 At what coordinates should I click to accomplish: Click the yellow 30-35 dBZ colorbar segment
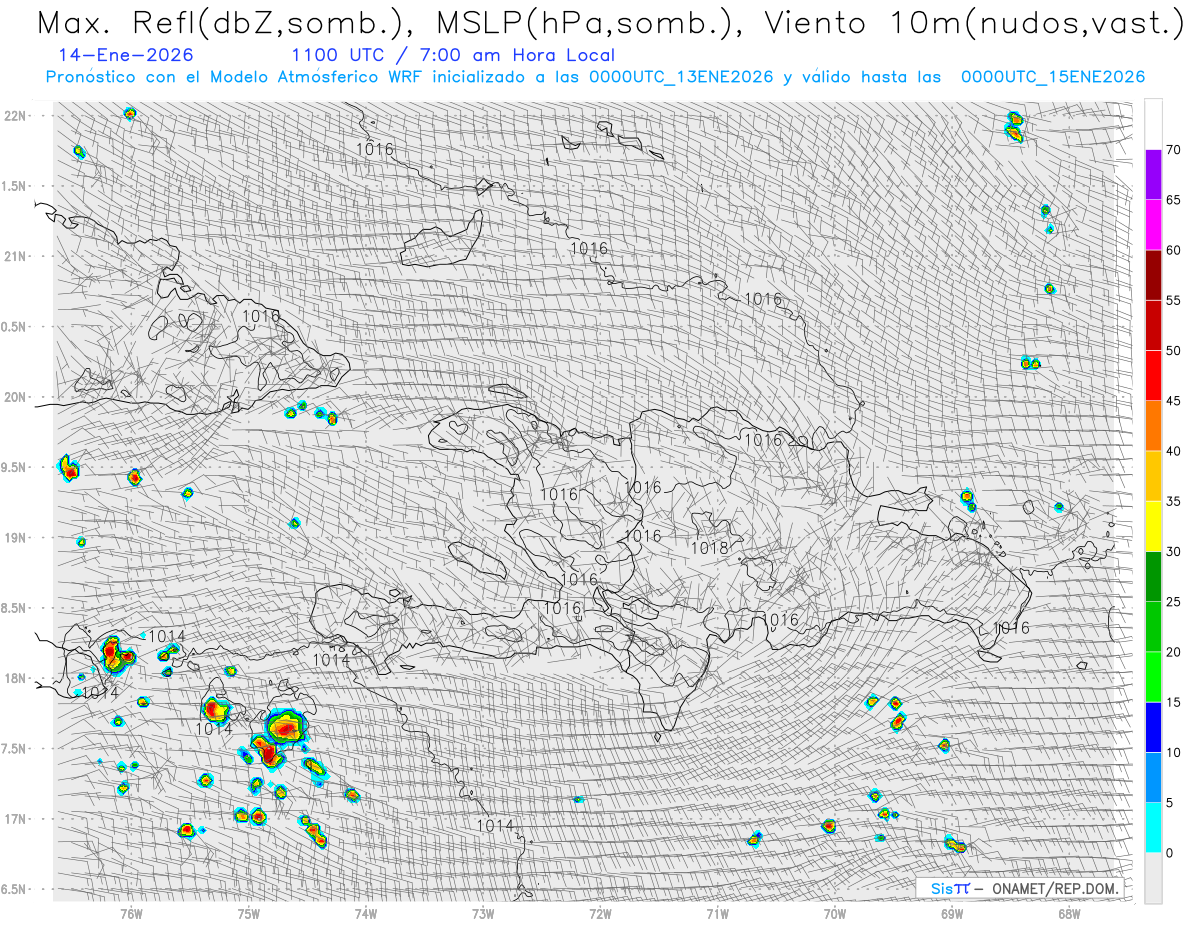[1153, 526]
